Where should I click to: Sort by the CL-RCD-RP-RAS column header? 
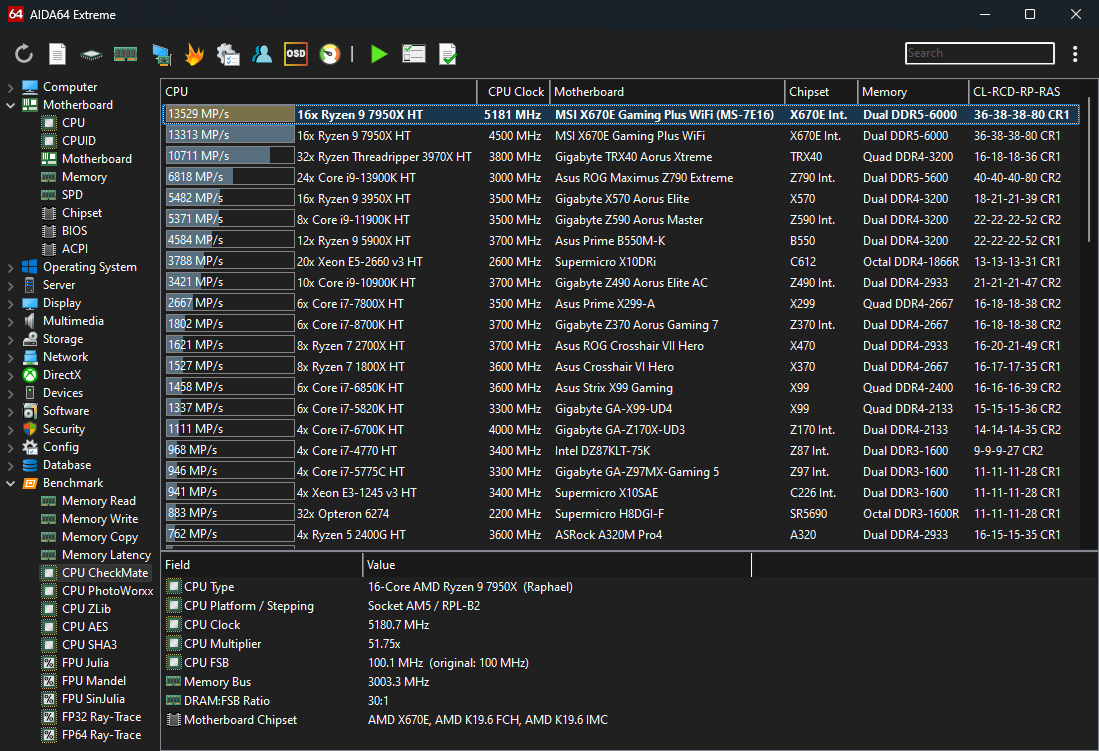pyautogui.click(x=1025, y=92)
